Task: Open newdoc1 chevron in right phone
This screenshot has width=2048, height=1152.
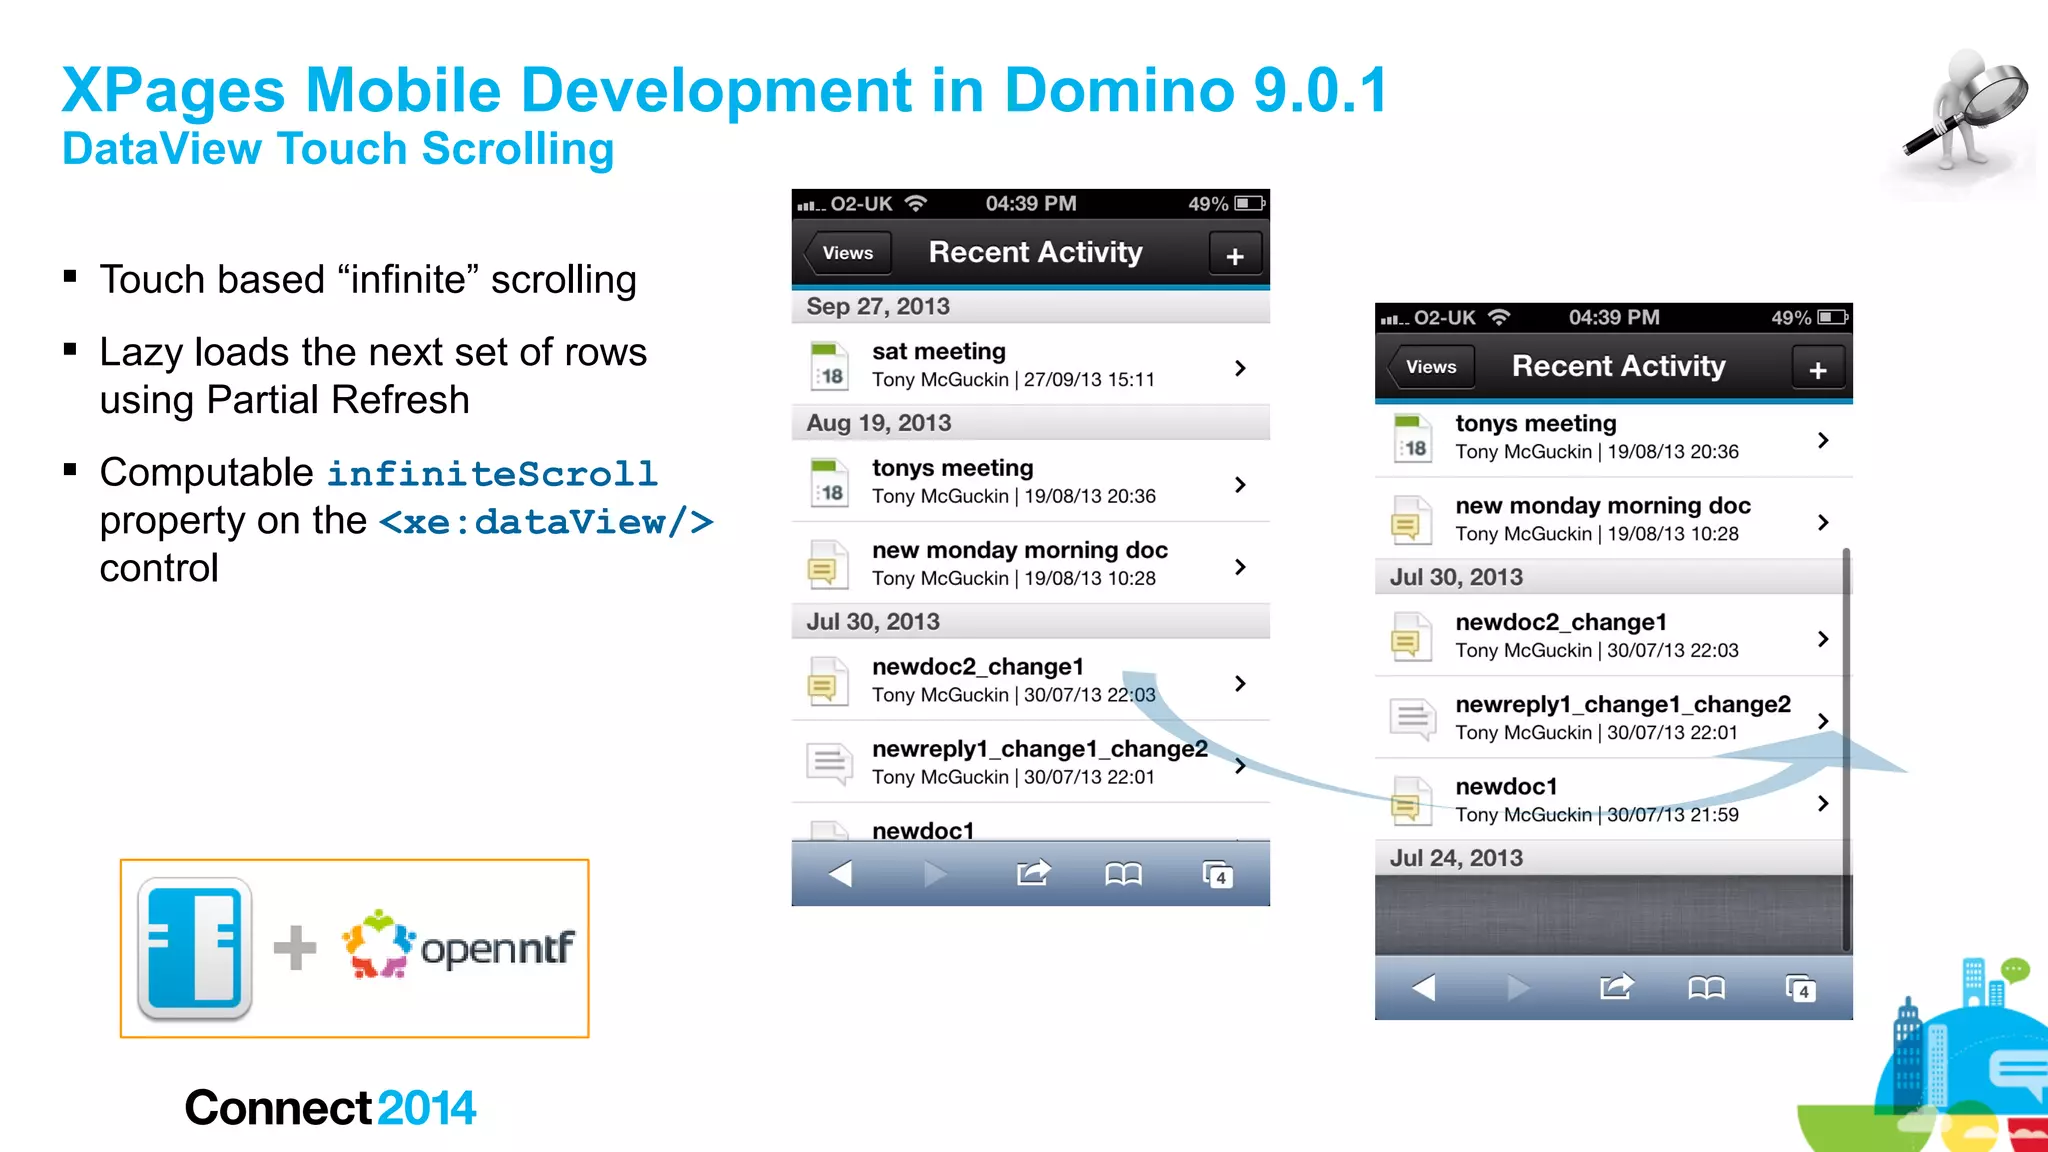Action: coord(1823,803)
